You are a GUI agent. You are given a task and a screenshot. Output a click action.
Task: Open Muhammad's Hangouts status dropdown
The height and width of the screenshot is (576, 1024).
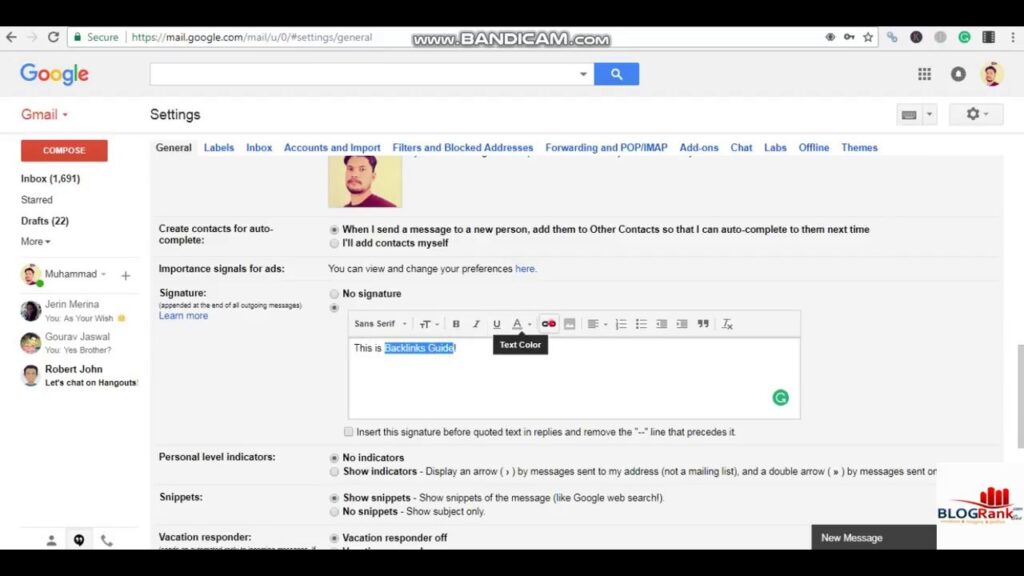coord(104,274)
